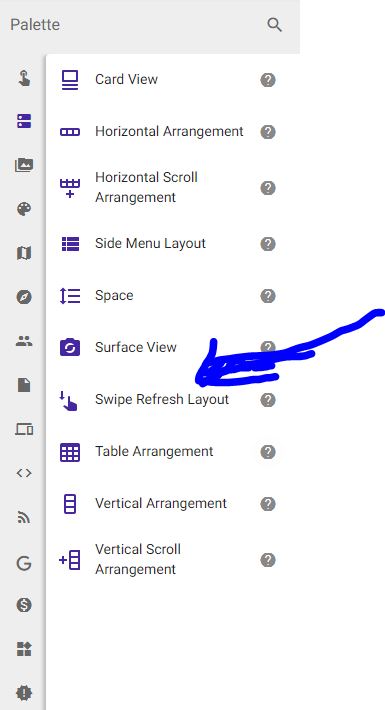
Task: Open the Connectivity RSS feed icon
Action: (24, 517)
